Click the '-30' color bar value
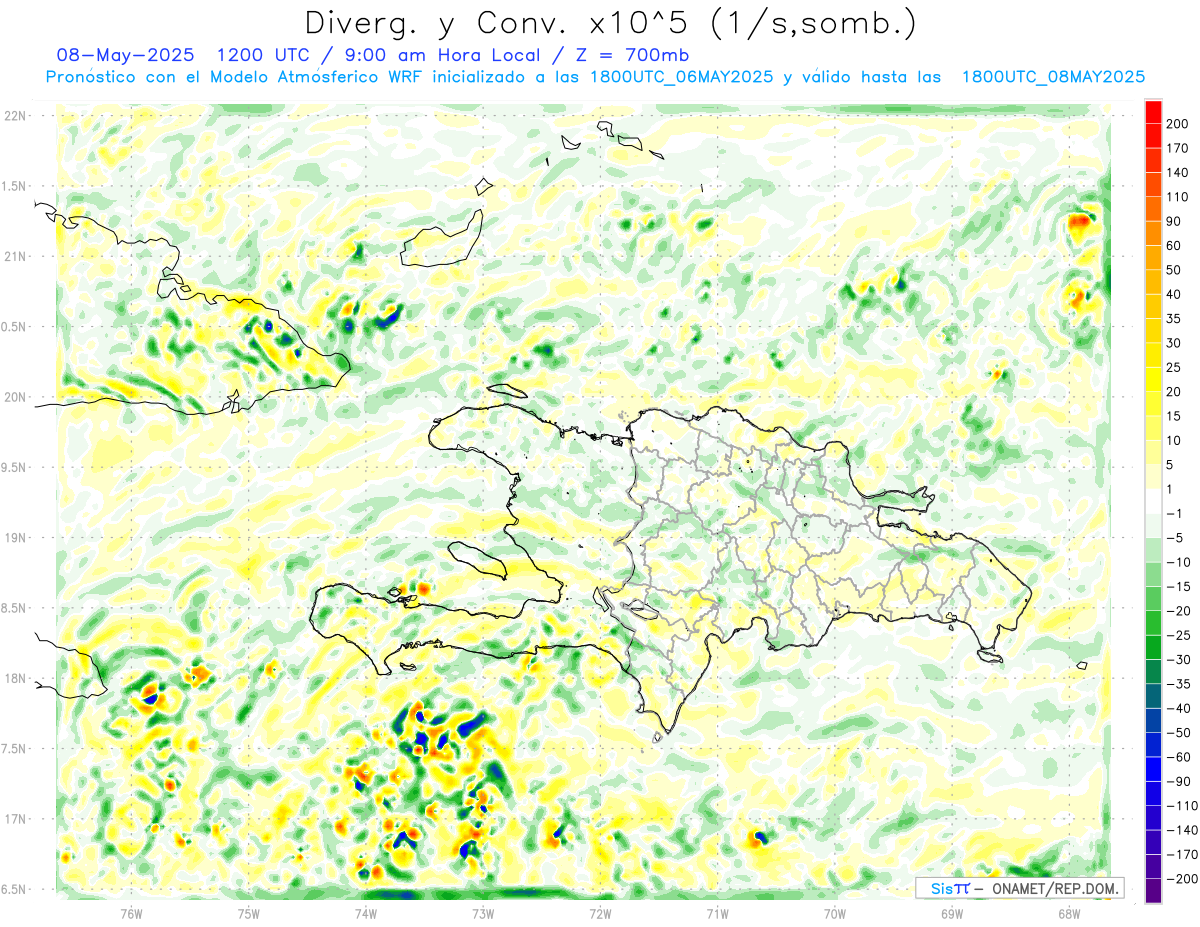 pos(1177,660)
